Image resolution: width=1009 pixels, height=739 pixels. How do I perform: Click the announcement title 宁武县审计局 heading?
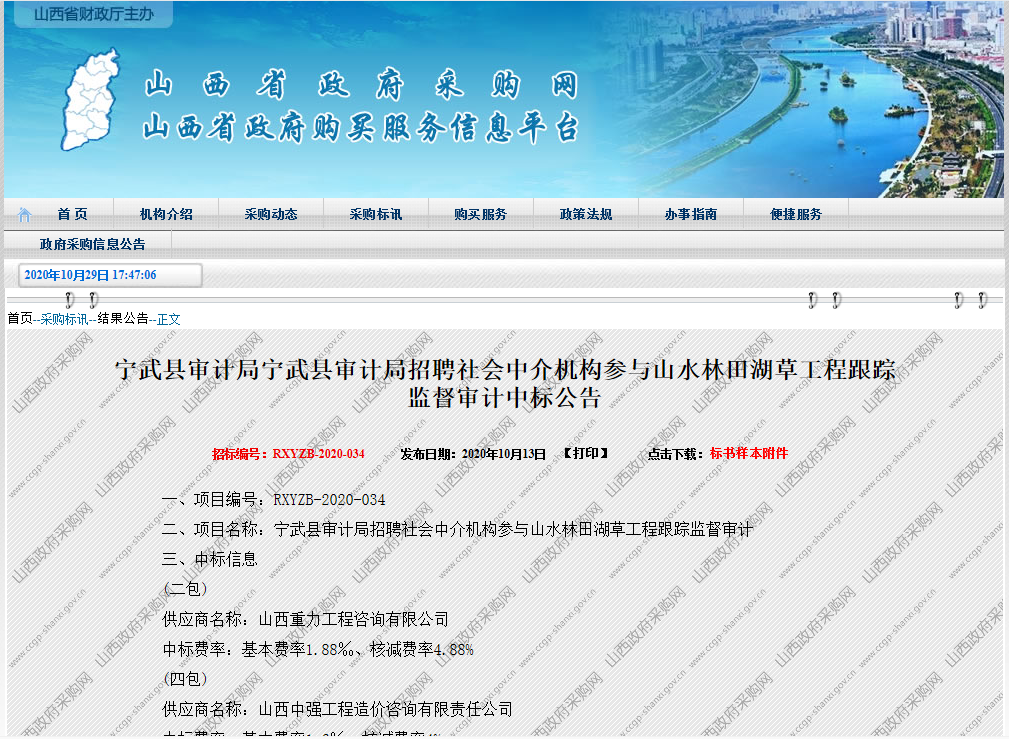[505, 384]
